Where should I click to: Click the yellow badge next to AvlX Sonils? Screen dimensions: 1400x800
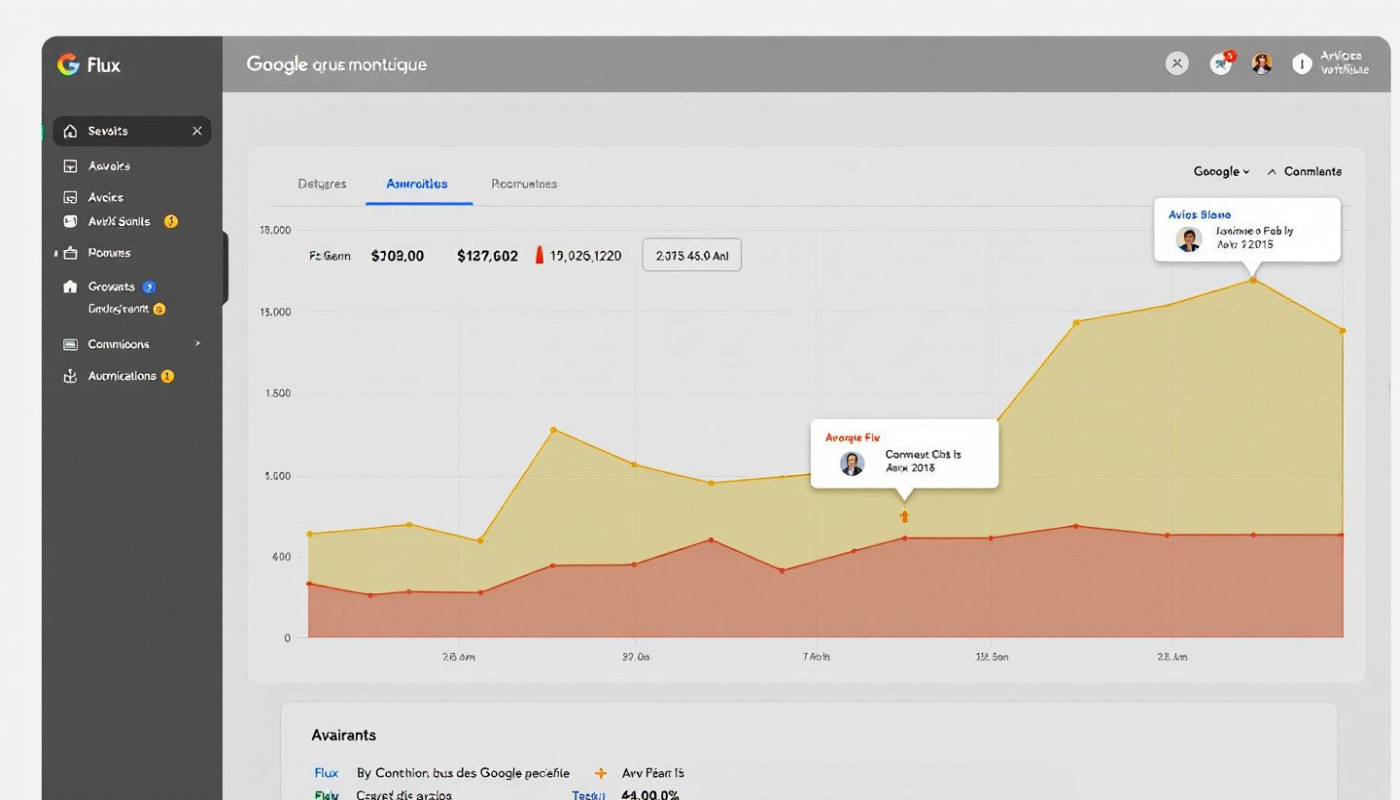point(171,221)
